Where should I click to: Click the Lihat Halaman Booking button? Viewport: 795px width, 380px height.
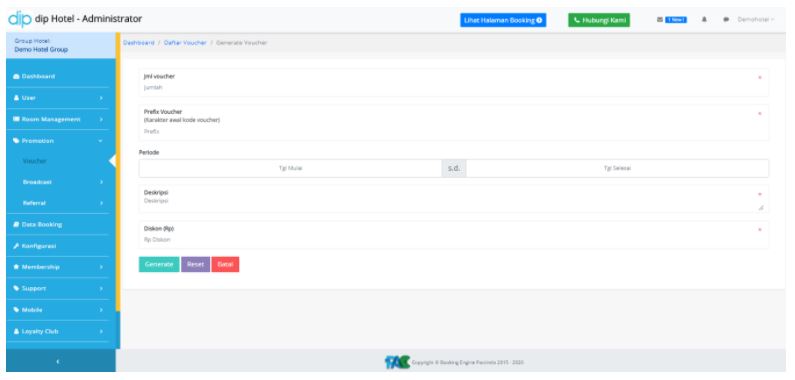tap(503, 20)
